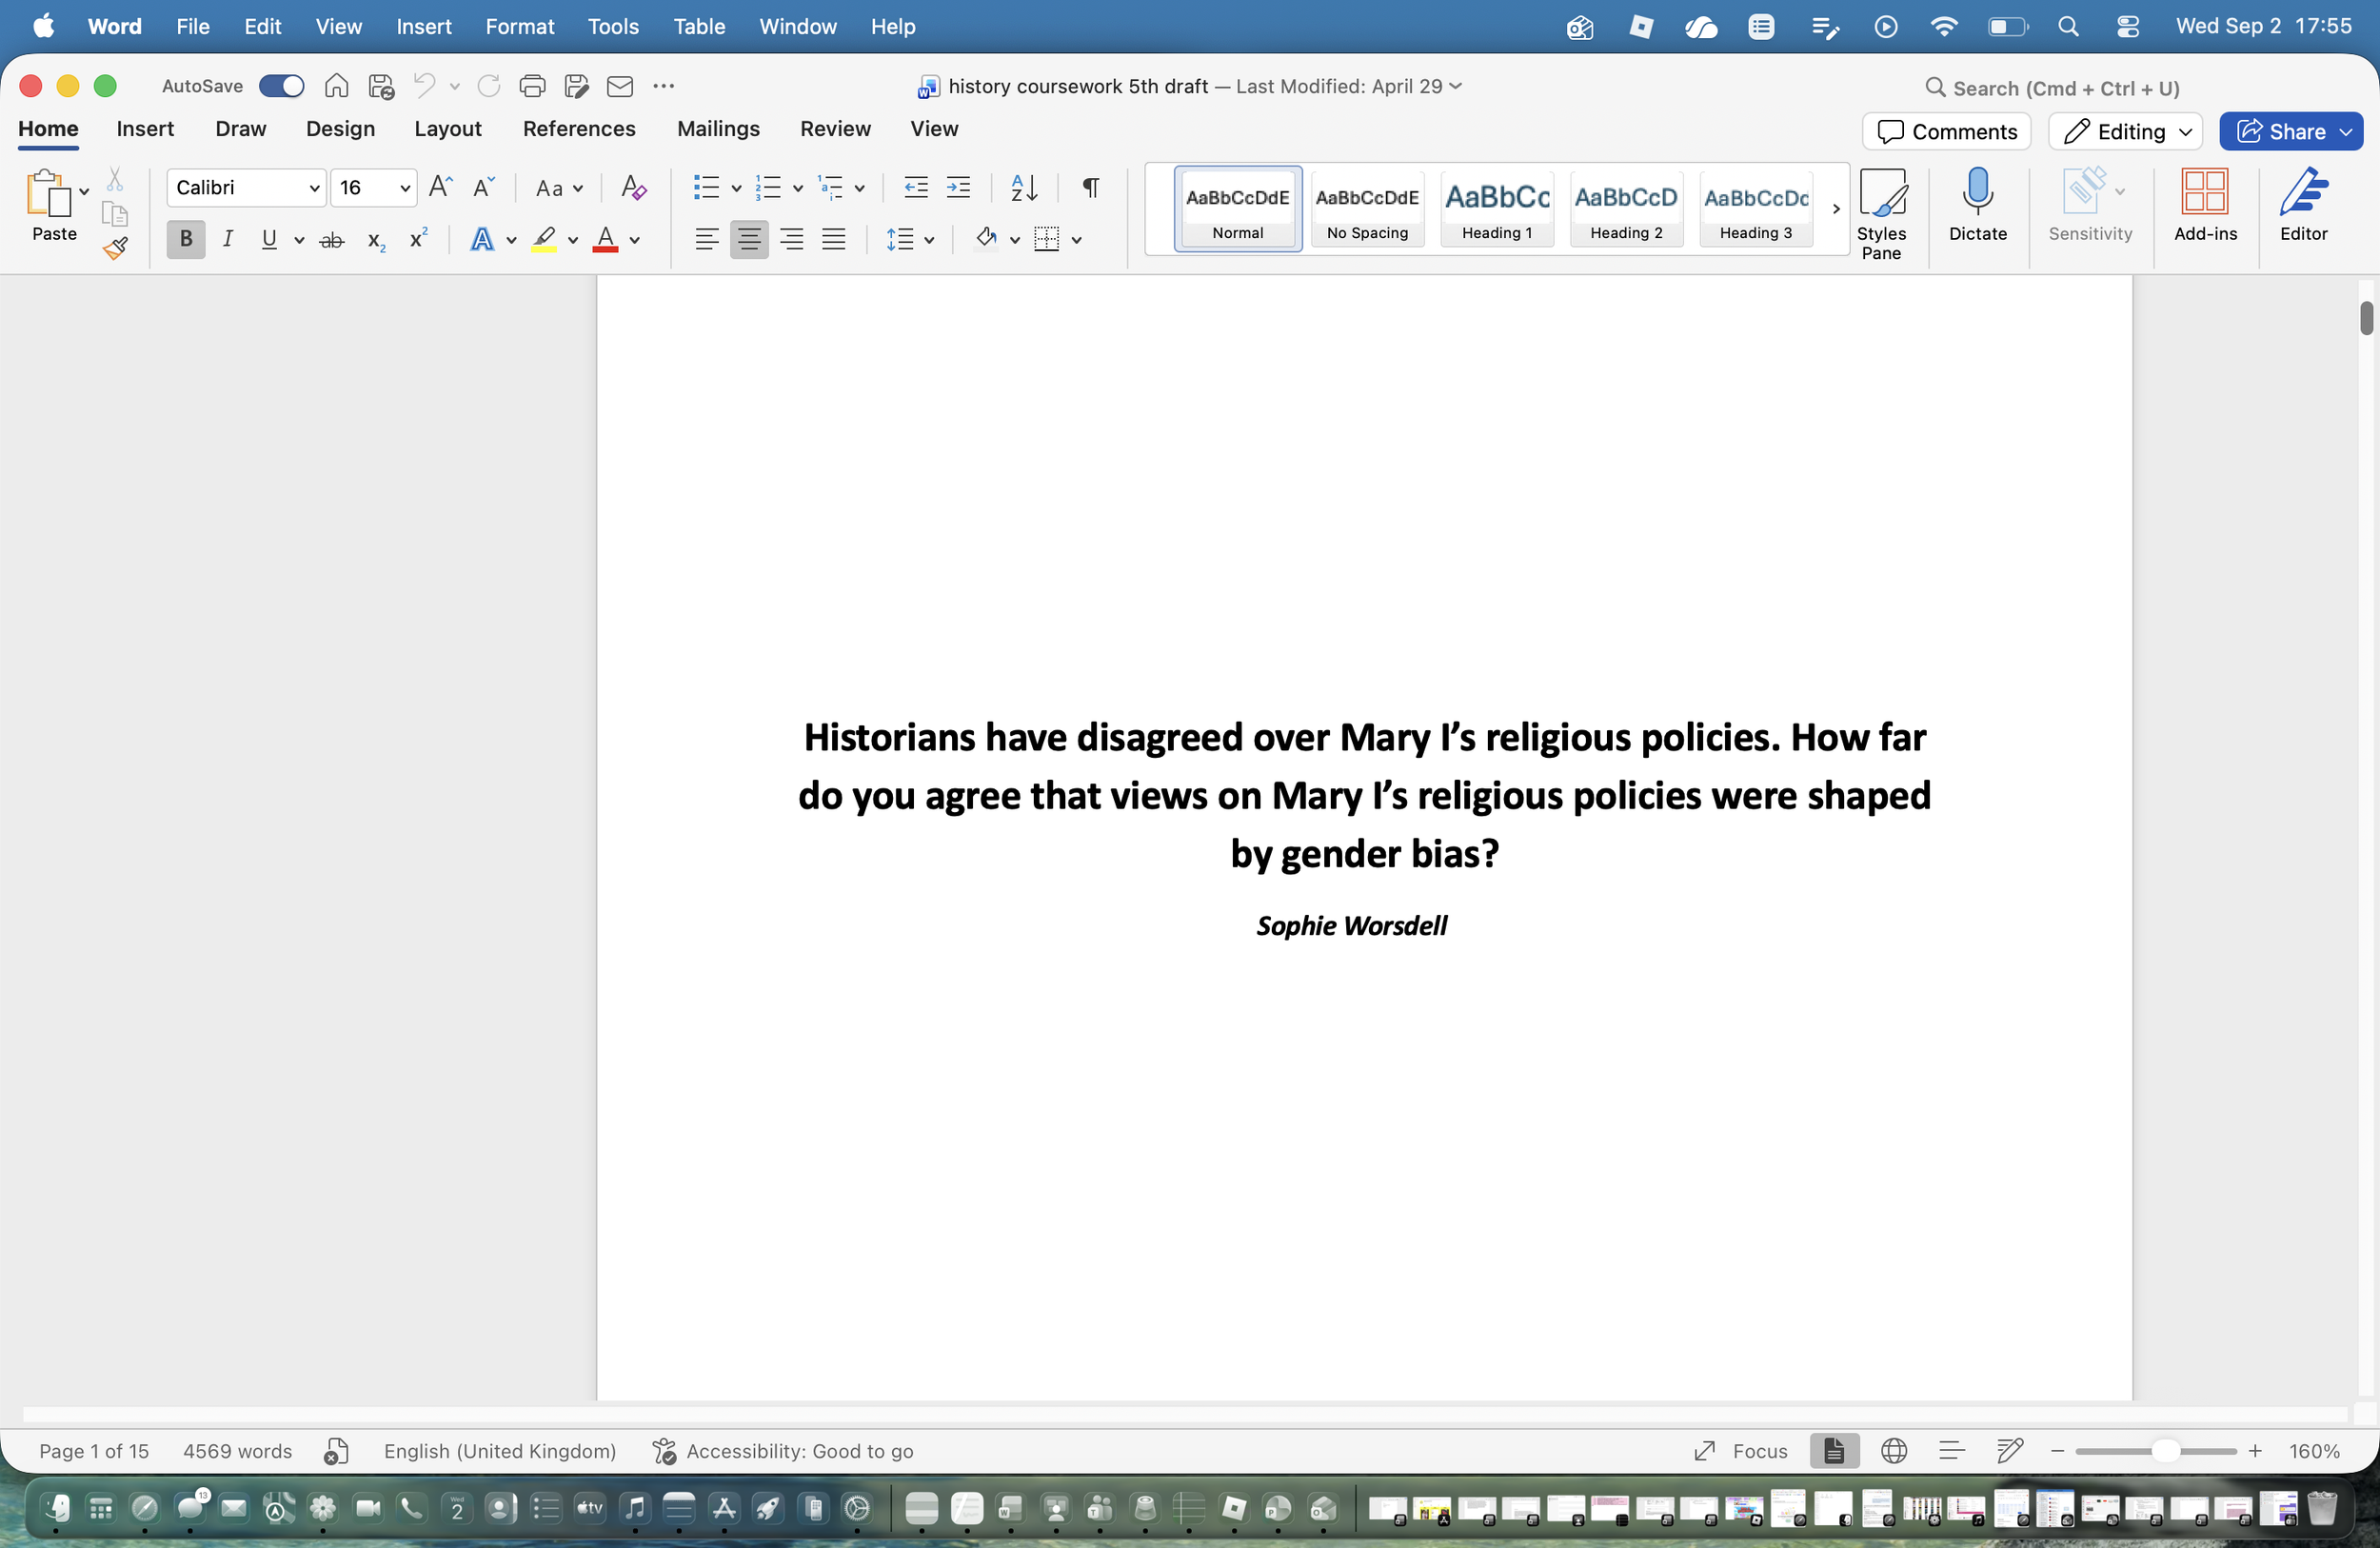Image resolution: width=2380 pixels, height=1548 pixels.
Task: Click the Format Painter brush icon
Action: [115, 247]
